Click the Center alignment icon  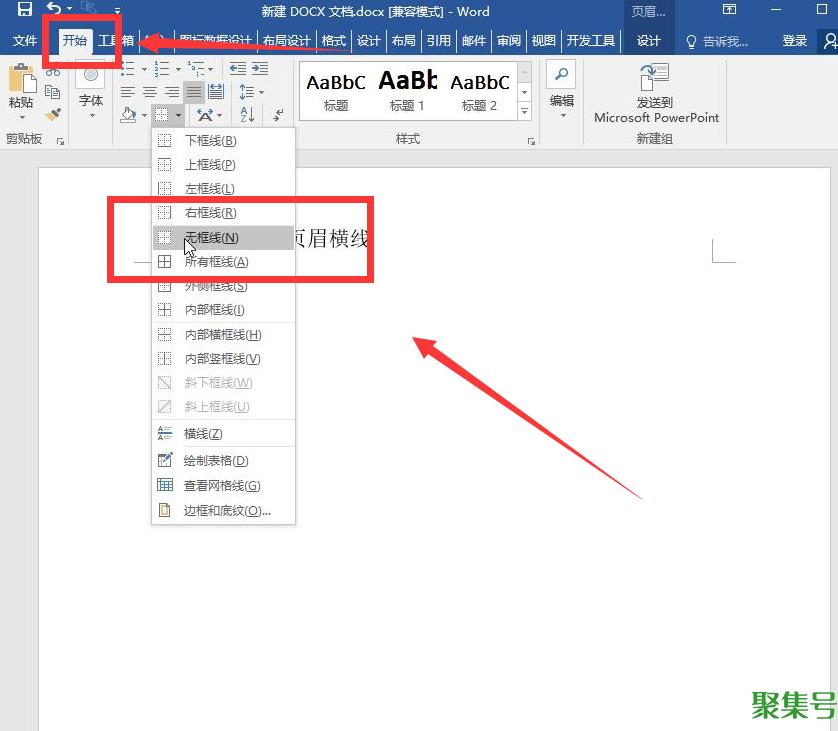150,92
